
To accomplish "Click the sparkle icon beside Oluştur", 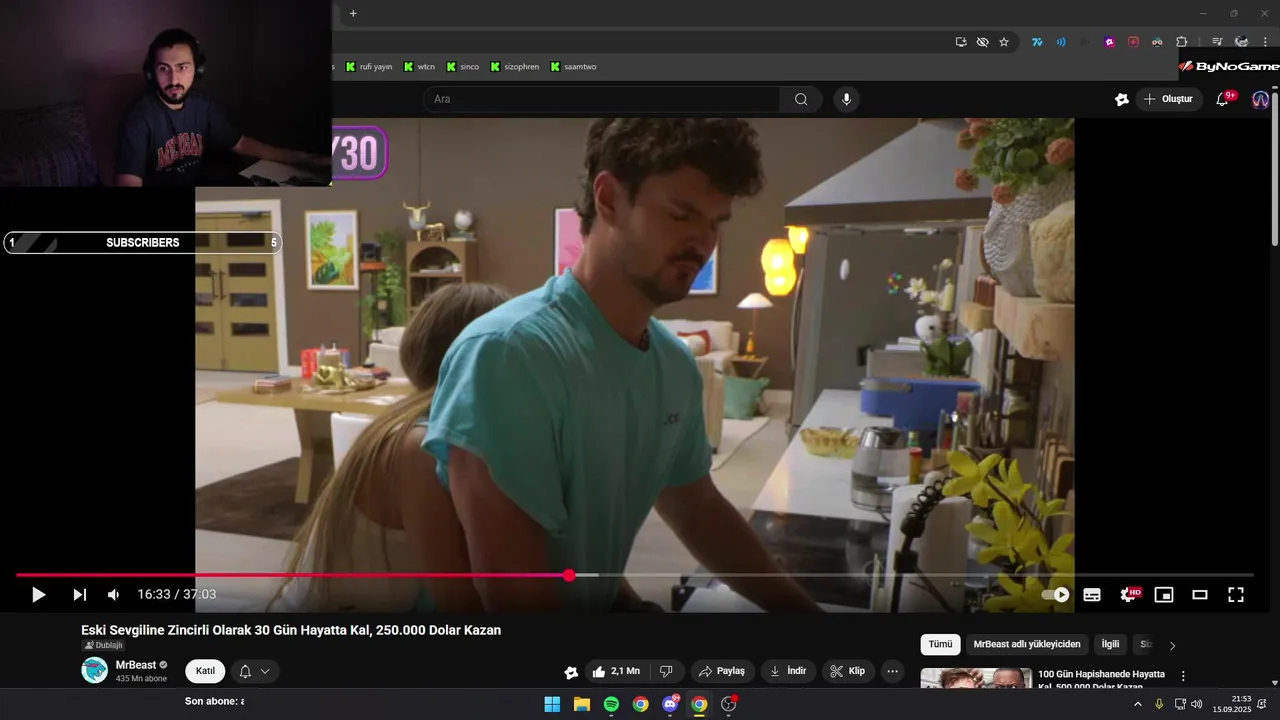I will pos(1122,99).
